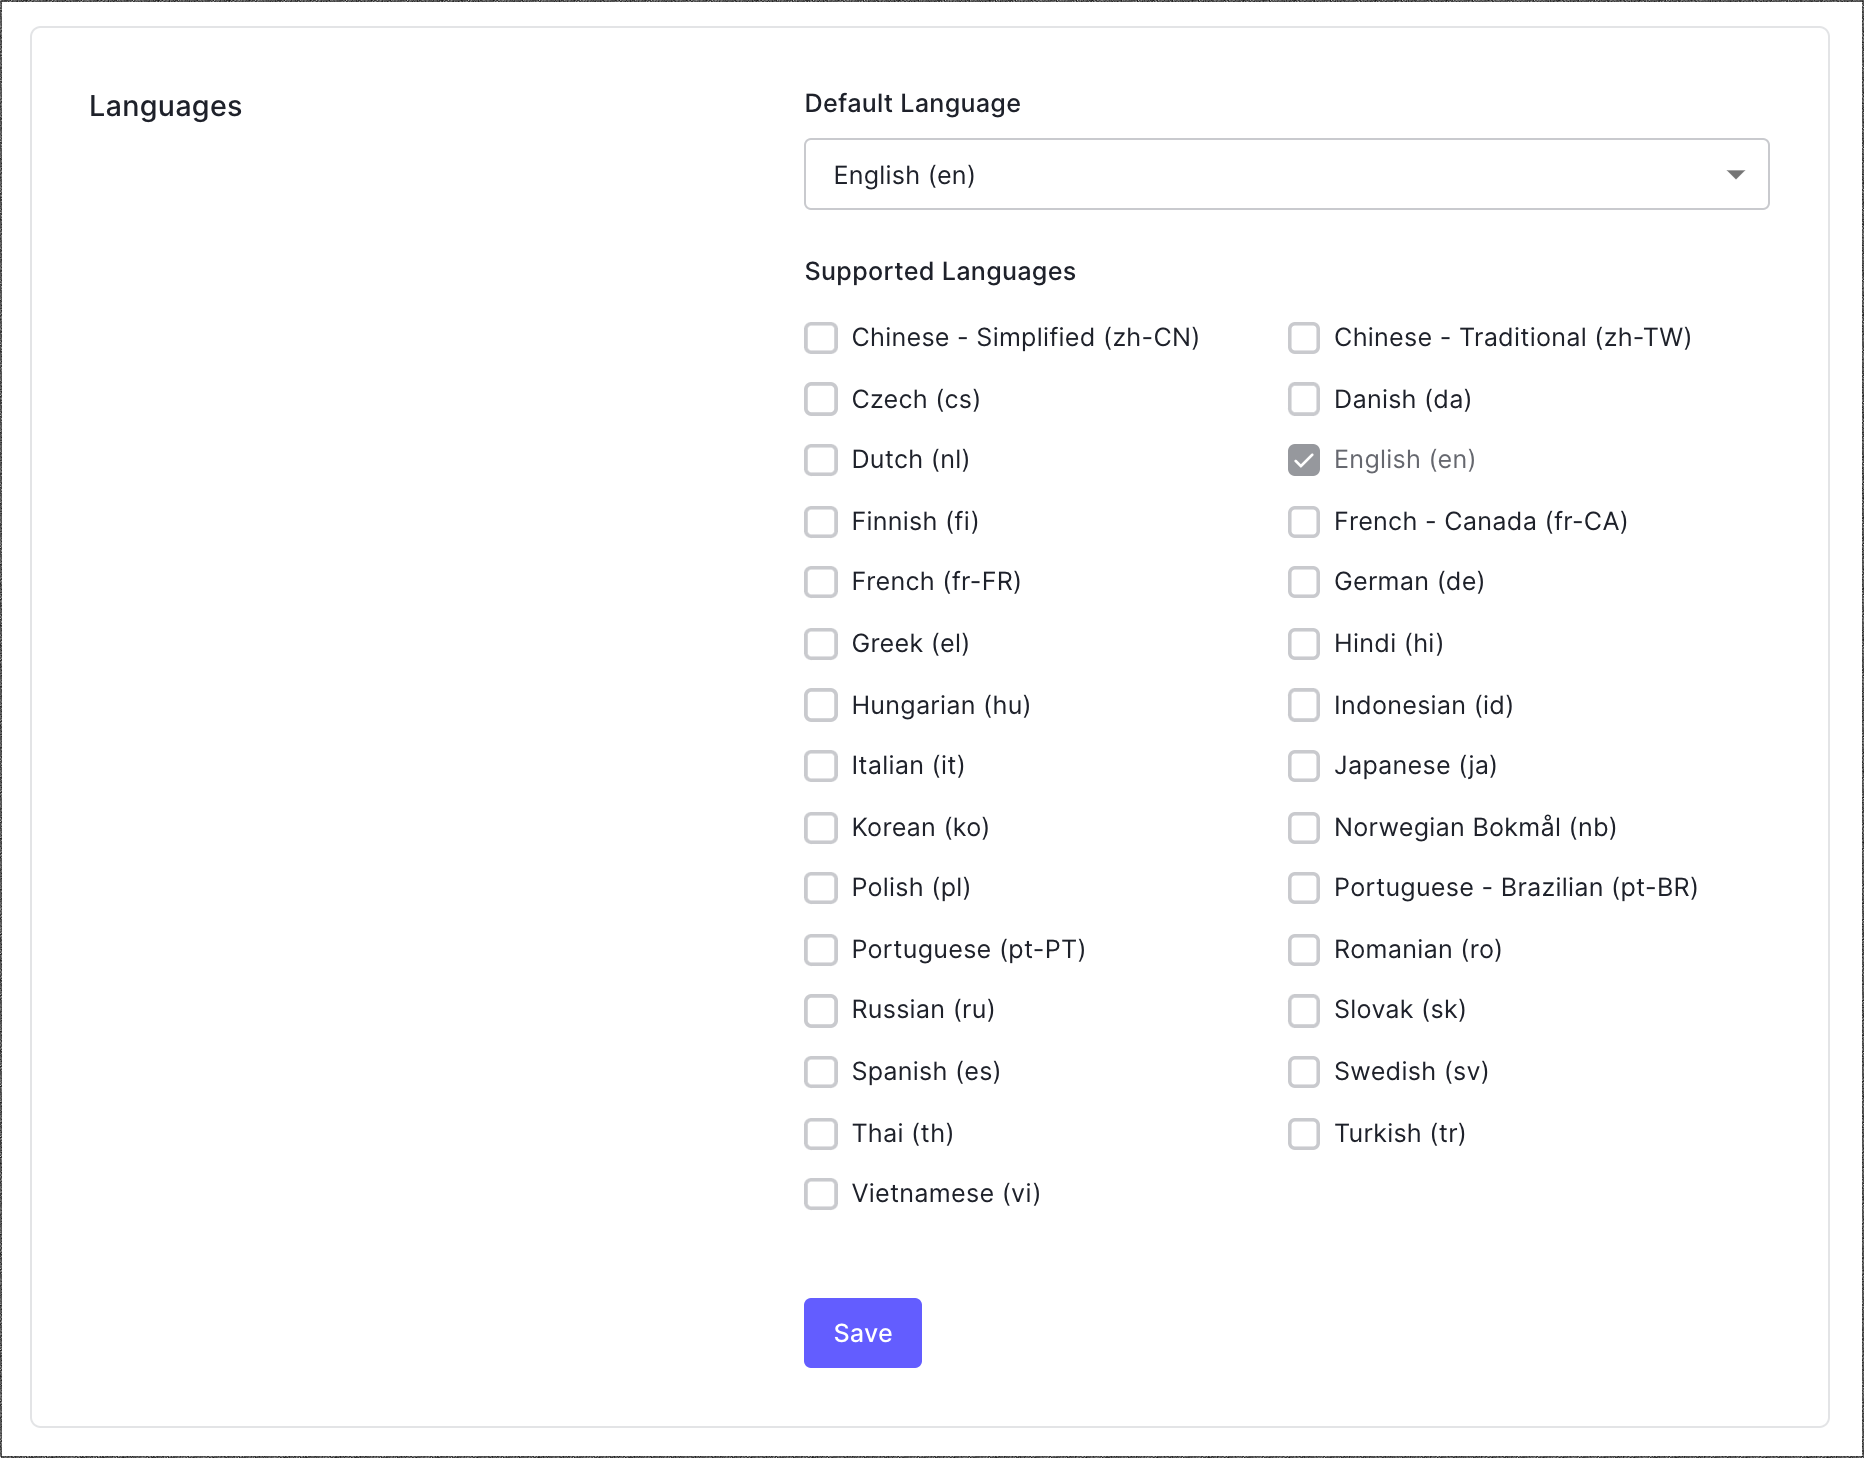Enable the Swedish (sv) language checkbox
Screen dimensions: 1864x1458
pos(1304,1072)
